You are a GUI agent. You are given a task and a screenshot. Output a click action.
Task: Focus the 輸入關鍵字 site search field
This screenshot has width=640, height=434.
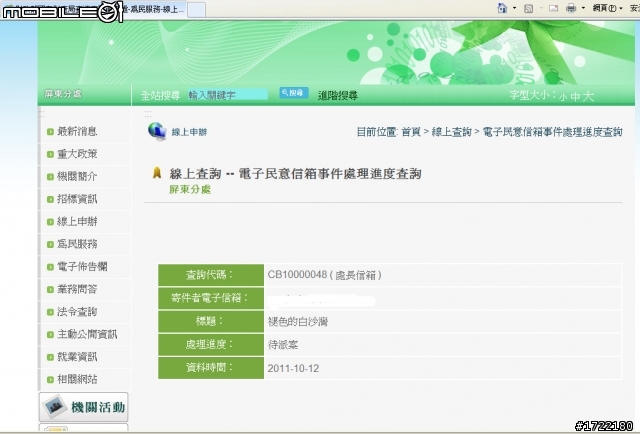[x=227, y=95]
